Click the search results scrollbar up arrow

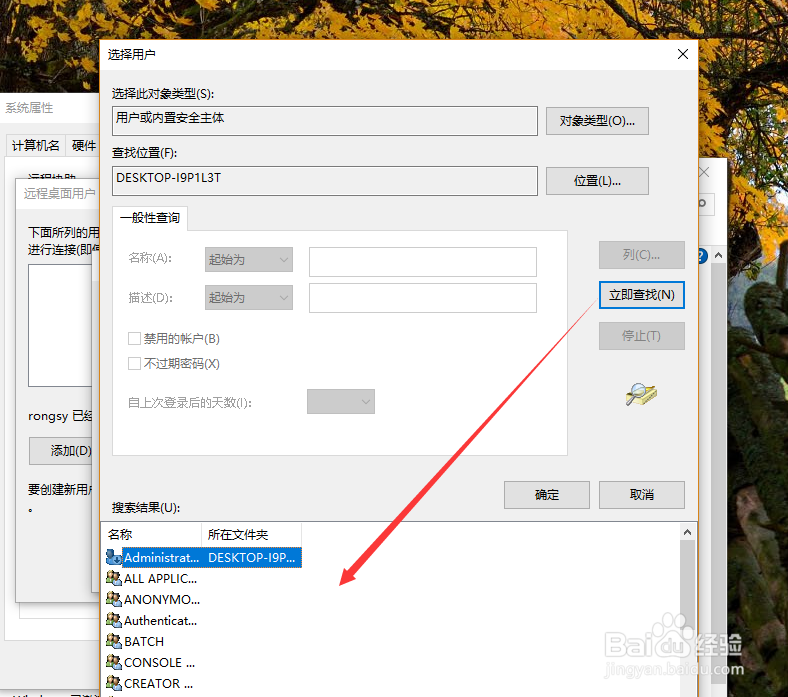pos(687,532)
